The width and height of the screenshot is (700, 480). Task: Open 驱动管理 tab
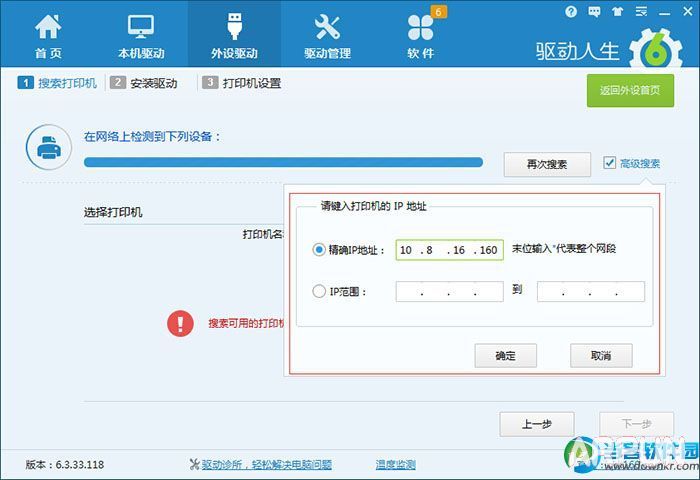coord(327,36)
